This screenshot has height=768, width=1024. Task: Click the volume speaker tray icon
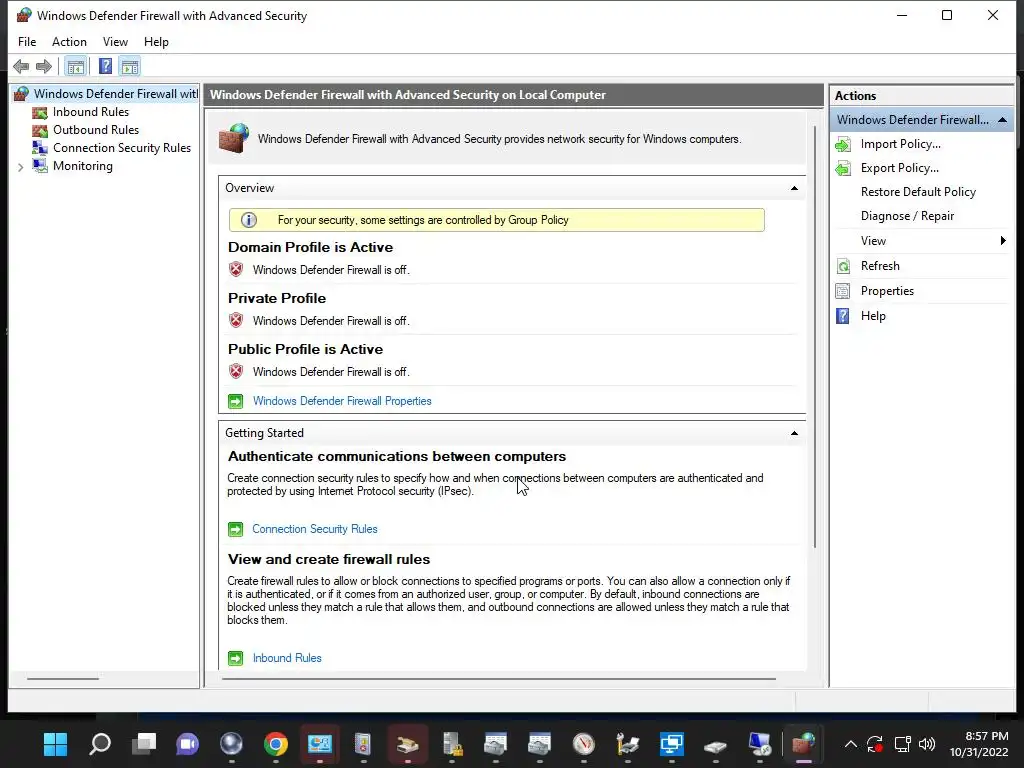(927, 744)
